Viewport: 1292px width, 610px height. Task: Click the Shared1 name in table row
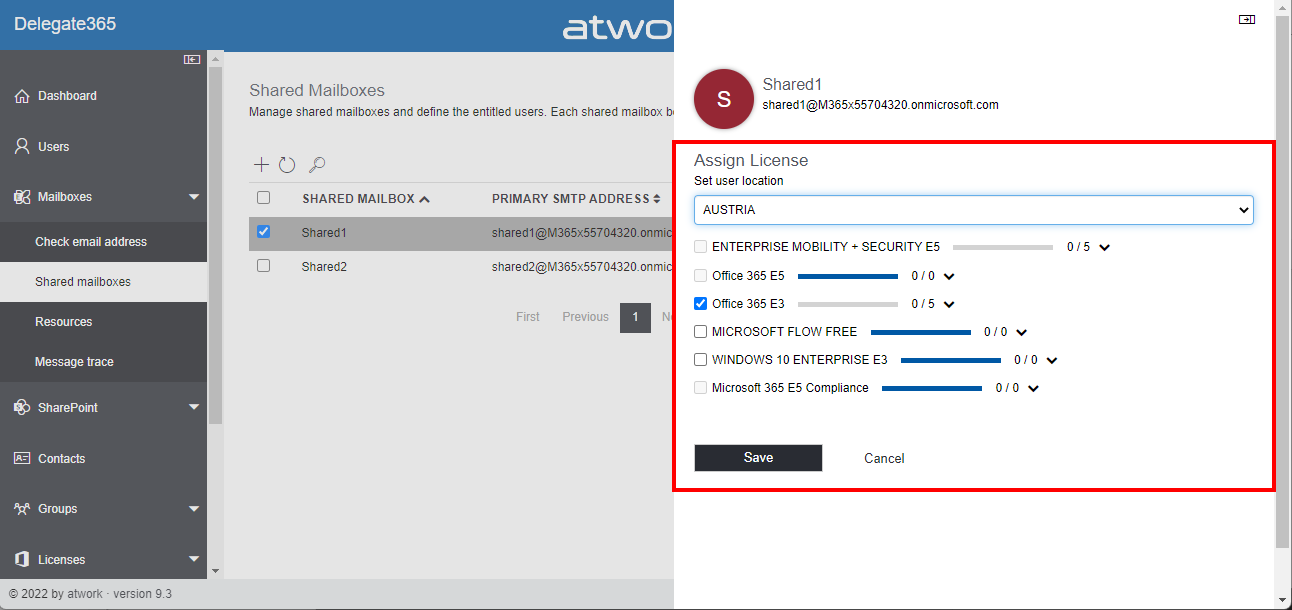(x=324, y=232)
